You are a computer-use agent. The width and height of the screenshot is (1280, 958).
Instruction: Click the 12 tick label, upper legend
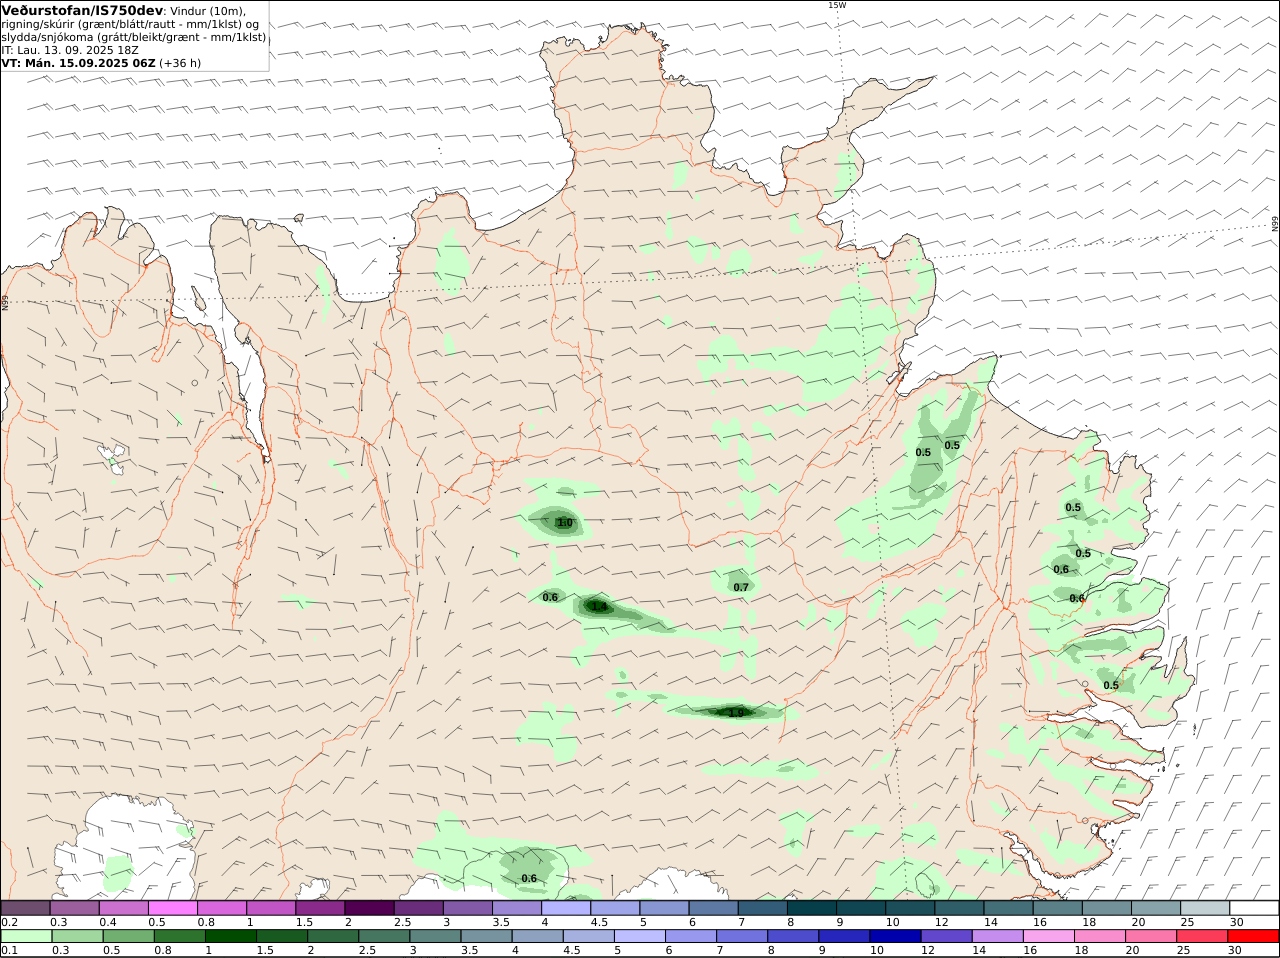(x=940, y=922)
